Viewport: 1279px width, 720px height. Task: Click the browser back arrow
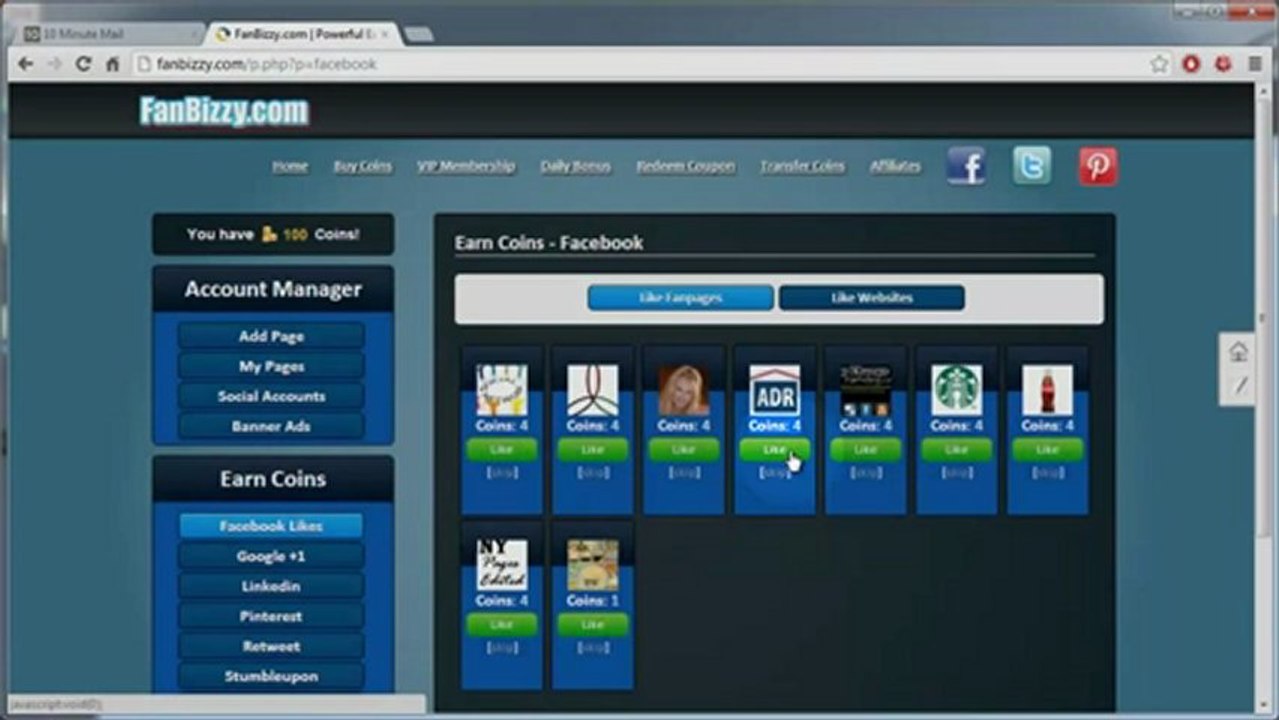26,64
